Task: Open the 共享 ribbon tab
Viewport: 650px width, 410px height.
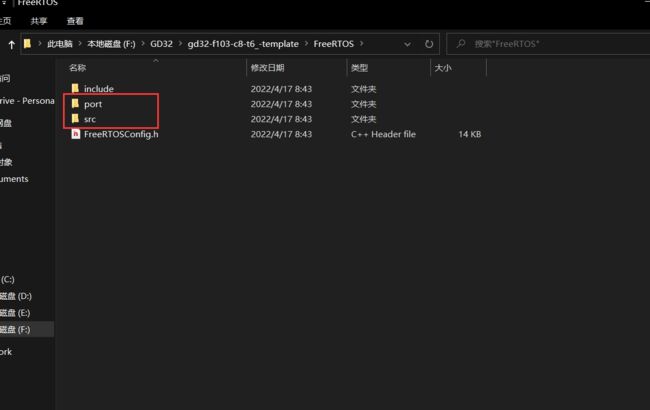Action: (x=39, y=21)
